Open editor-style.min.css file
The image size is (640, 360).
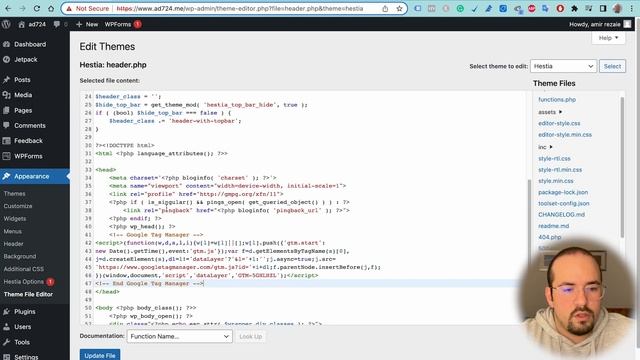click(x=565, y=135)
